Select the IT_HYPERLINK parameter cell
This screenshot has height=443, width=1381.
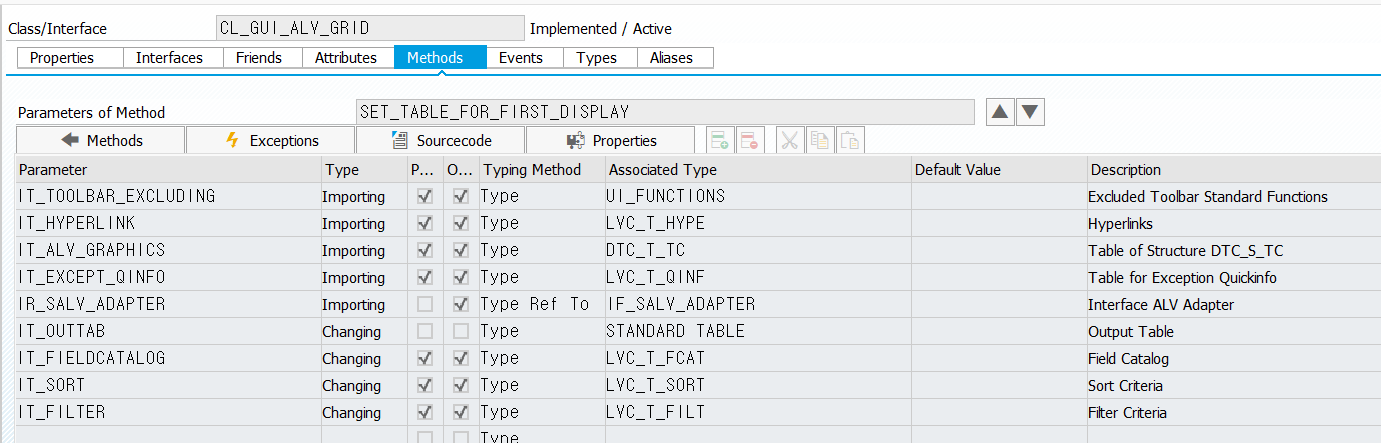coord(168,223)
